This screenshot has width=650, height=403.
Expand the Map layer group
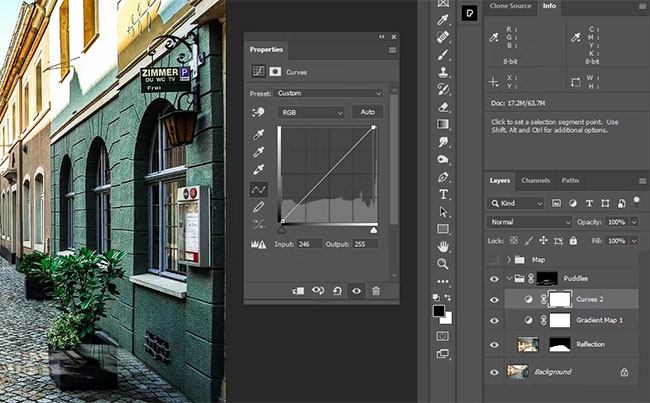[508, 259]
